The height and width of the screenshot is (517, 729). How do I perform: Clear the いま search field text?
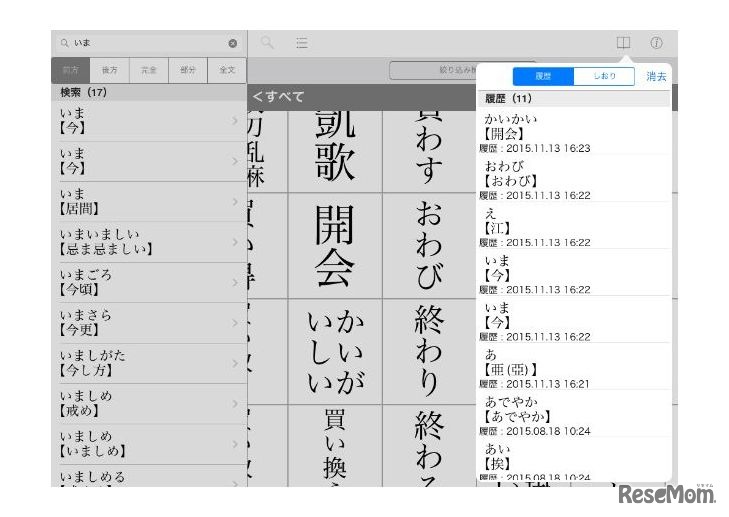tap(232, 43)
